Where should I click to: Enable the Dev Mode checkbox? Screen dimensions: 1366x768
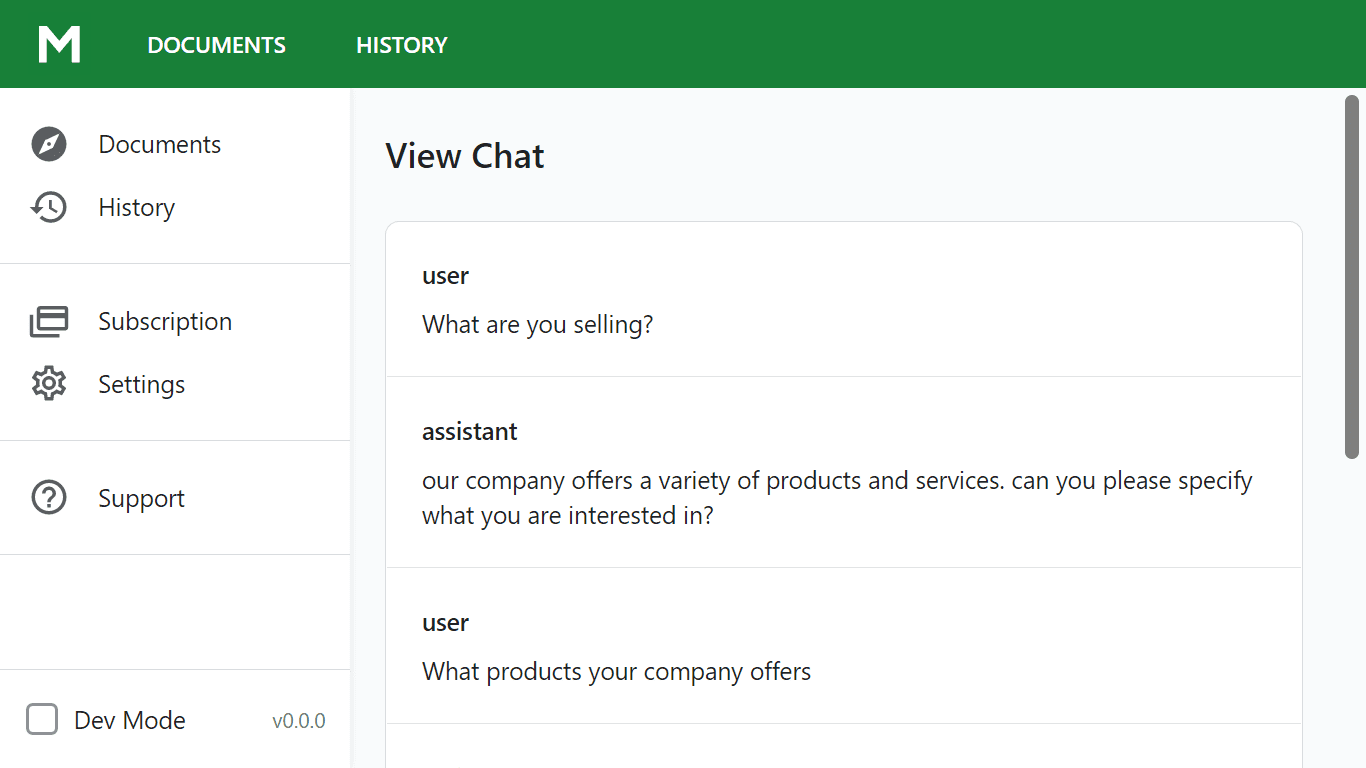tap(42, 719)
